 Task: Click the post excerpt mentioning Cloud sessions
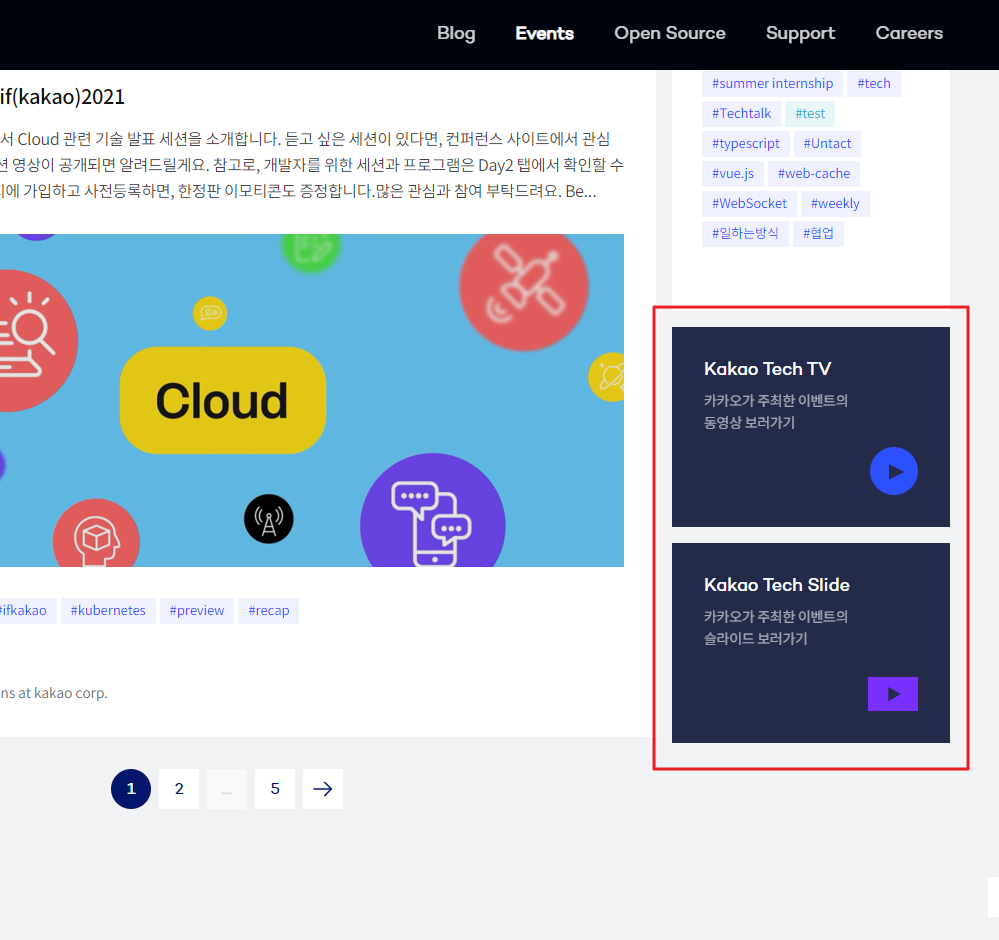tap(312, 165)
